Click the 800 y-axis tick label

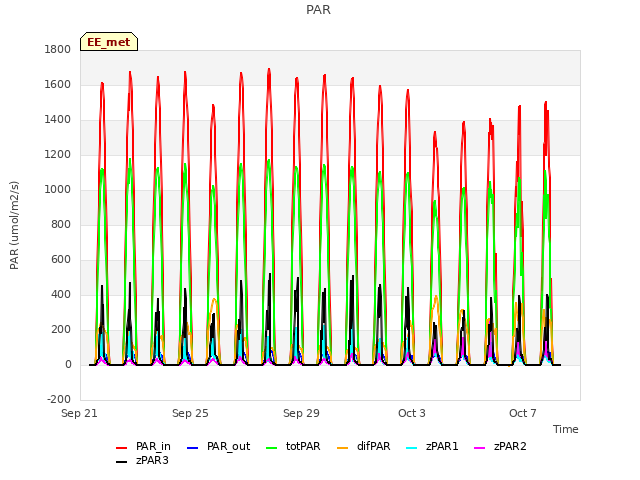[x=61, y=224]
